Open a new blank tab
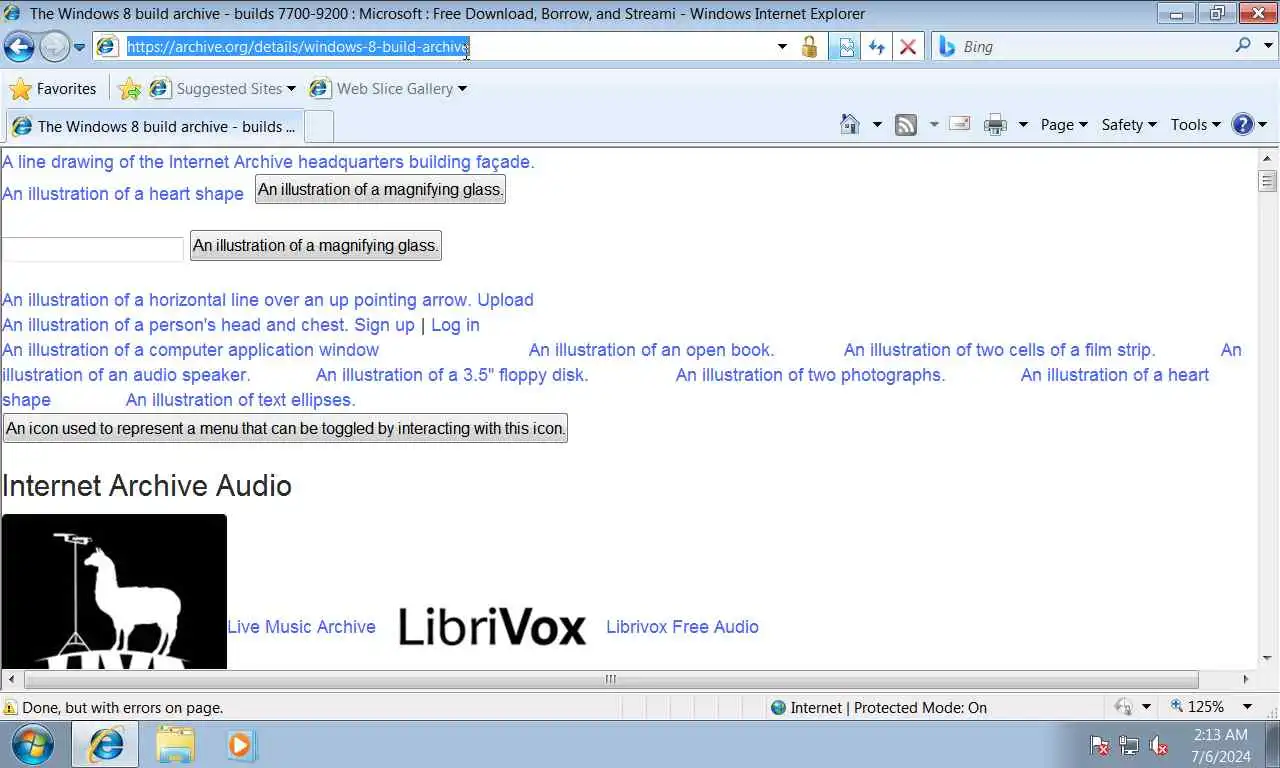Screen dimensions: 1280x768 (x=318, y=127)
